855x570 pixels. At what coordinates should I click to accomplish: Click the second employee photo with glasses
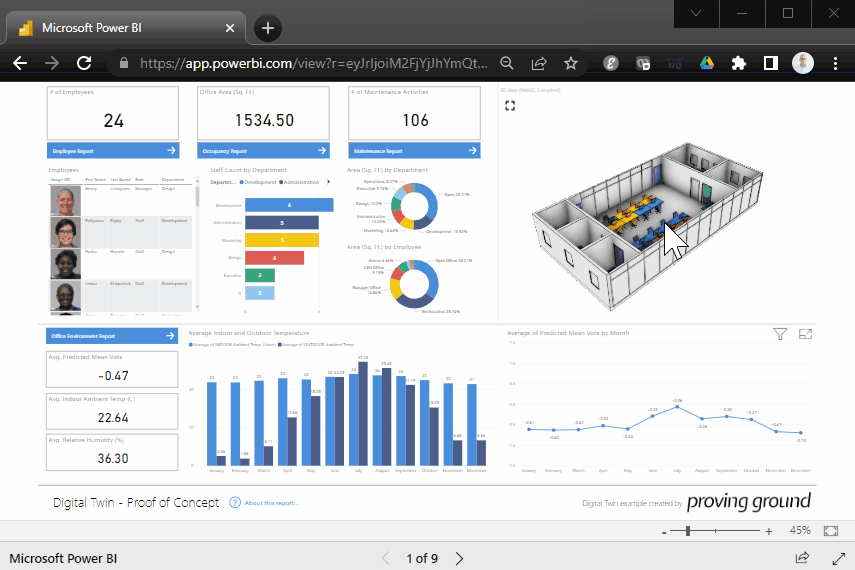(65, 232)
